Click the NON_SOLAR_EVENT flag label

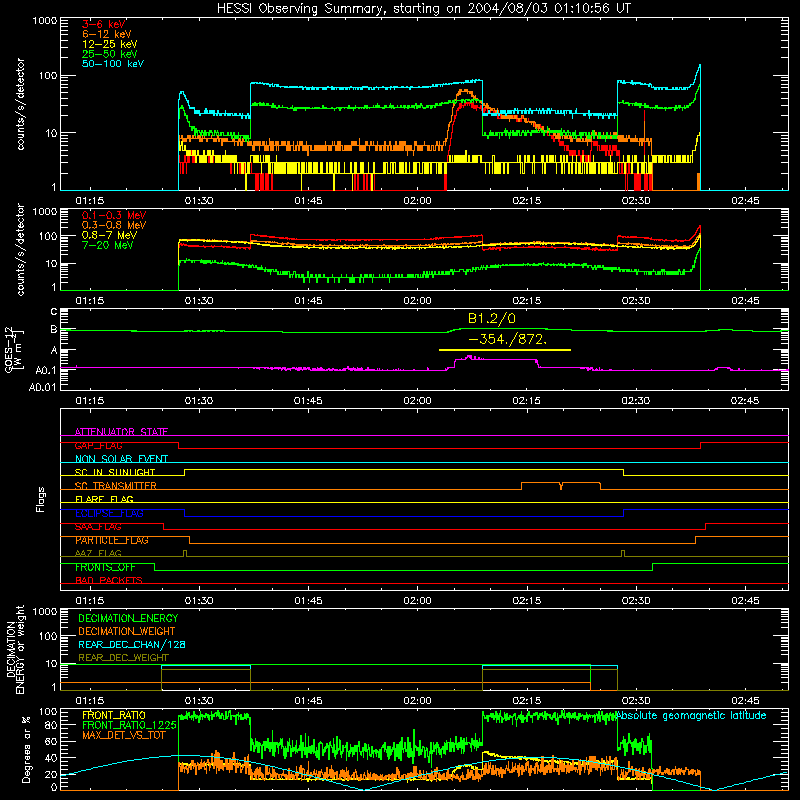click(121, 459)
